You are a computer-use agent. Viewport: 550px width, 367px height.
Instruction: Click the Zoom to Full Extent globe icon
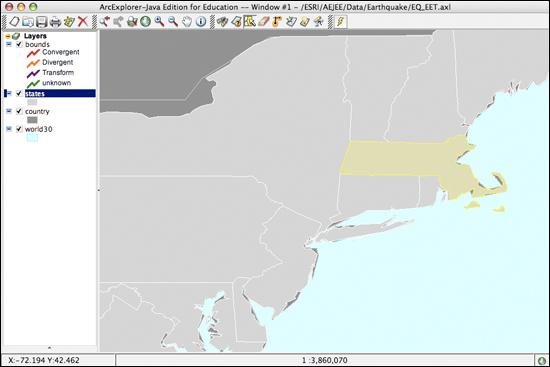point(145,22)
